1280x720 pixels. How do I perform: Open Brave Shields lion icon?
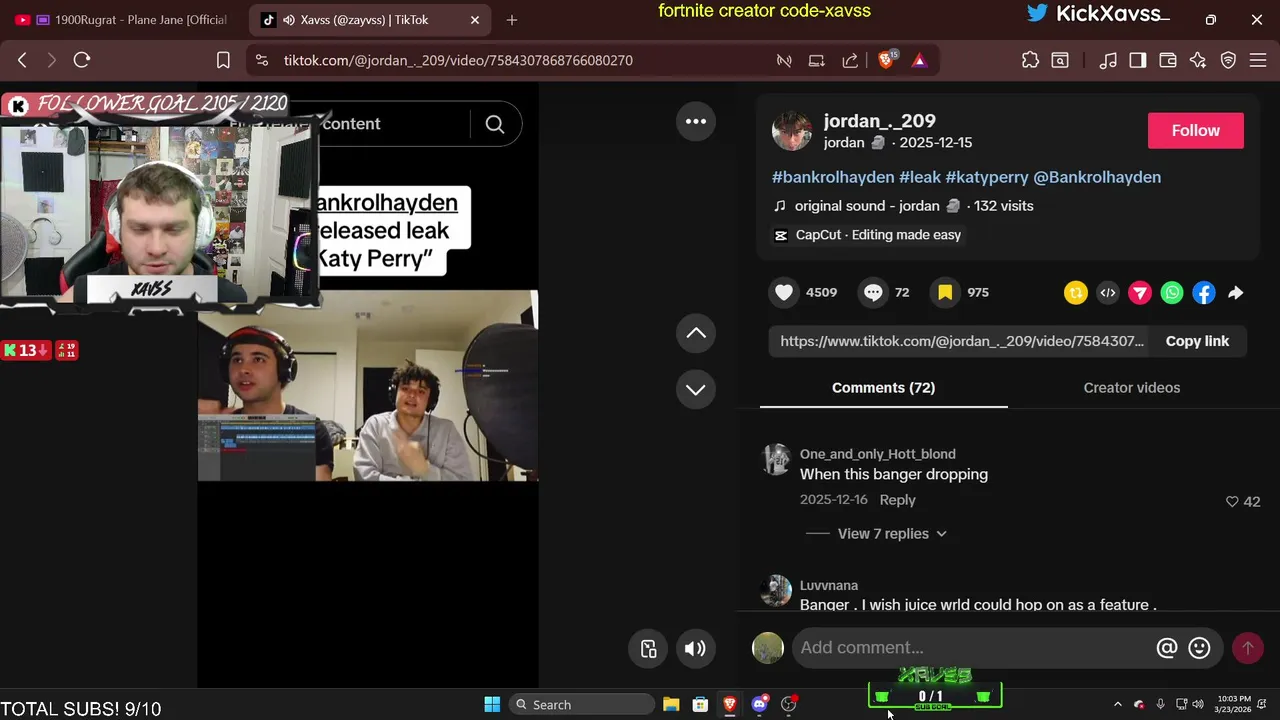pos(886,61)
